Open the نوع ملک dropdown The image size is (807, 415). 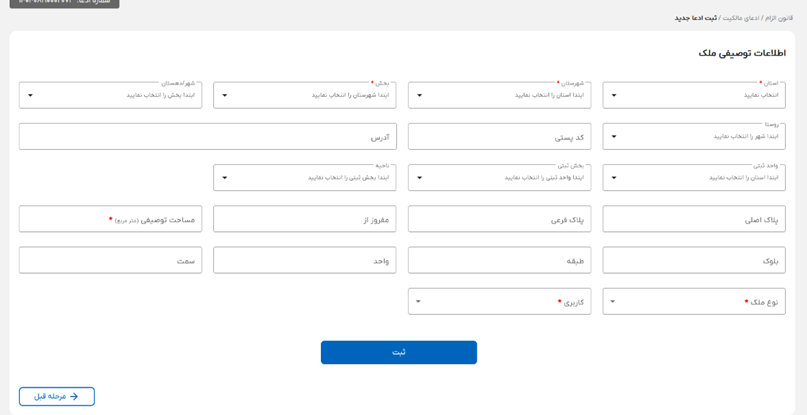[x=694, y=302]
